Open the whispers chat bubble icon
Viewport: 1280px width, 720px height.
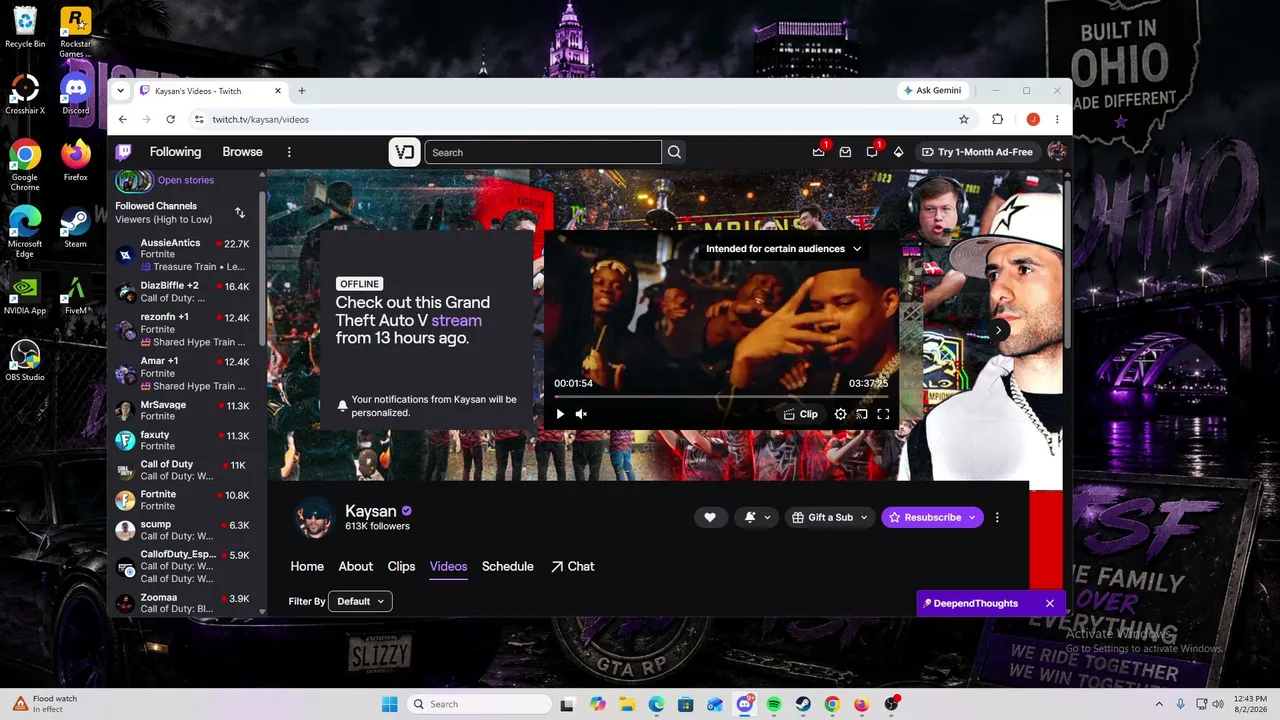click(x=872, y=152)
